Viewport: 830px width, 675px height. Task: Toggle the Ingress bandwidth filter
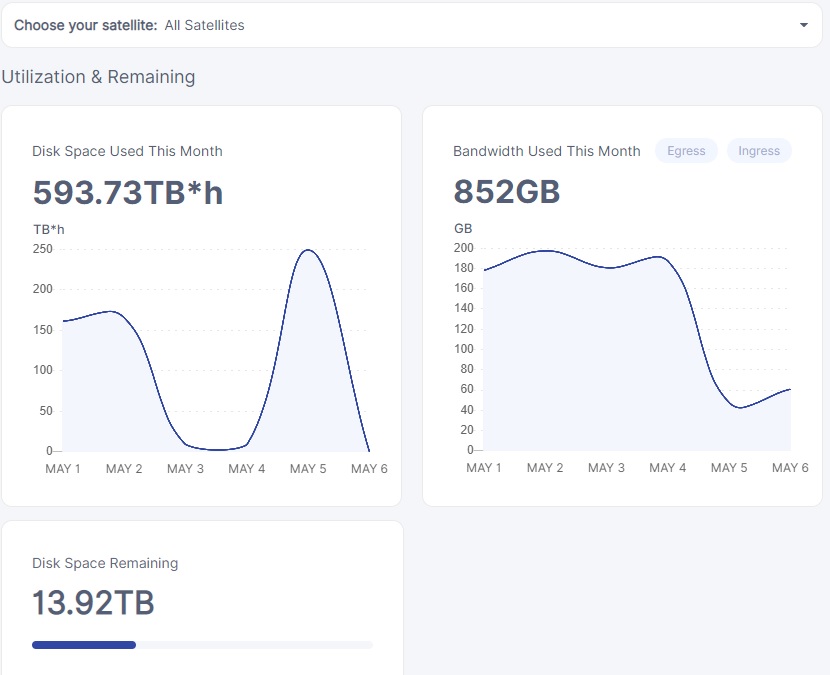pos(759,151)
